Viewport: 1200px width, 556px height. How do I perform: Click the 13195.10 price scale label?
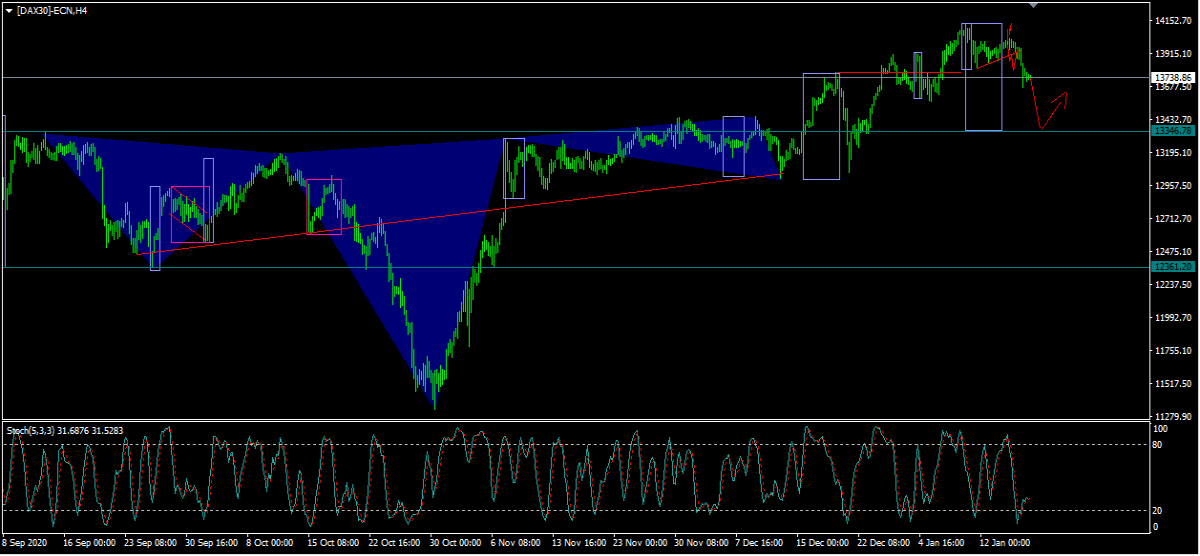pyautogui.click(x=1172, y=152)
